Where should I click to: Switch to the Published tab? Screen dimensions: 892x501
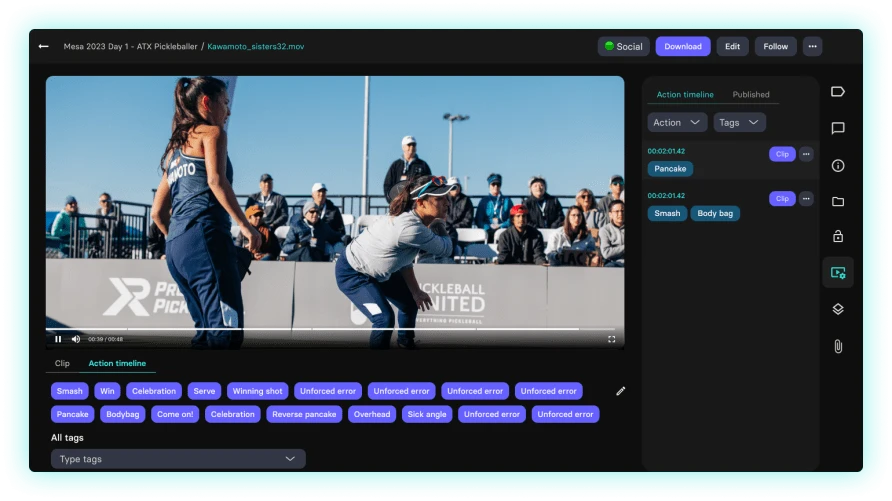click(750, 95)
